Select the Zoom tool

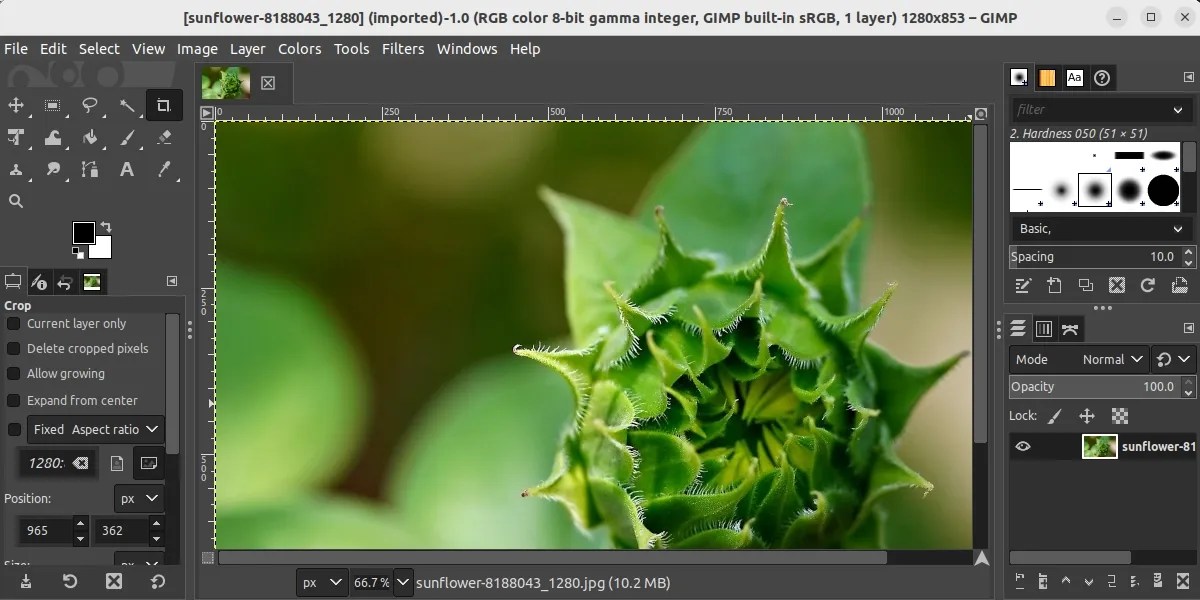(x=16, y=201)
